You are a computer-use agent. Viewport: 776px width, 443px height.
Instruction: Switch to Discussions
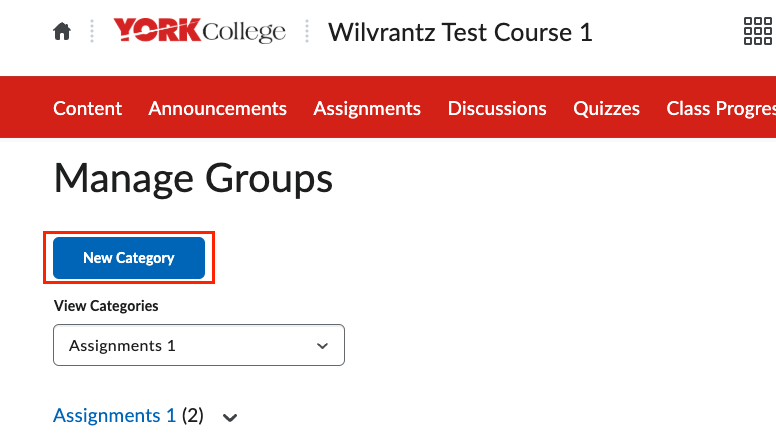click(497, 108)
